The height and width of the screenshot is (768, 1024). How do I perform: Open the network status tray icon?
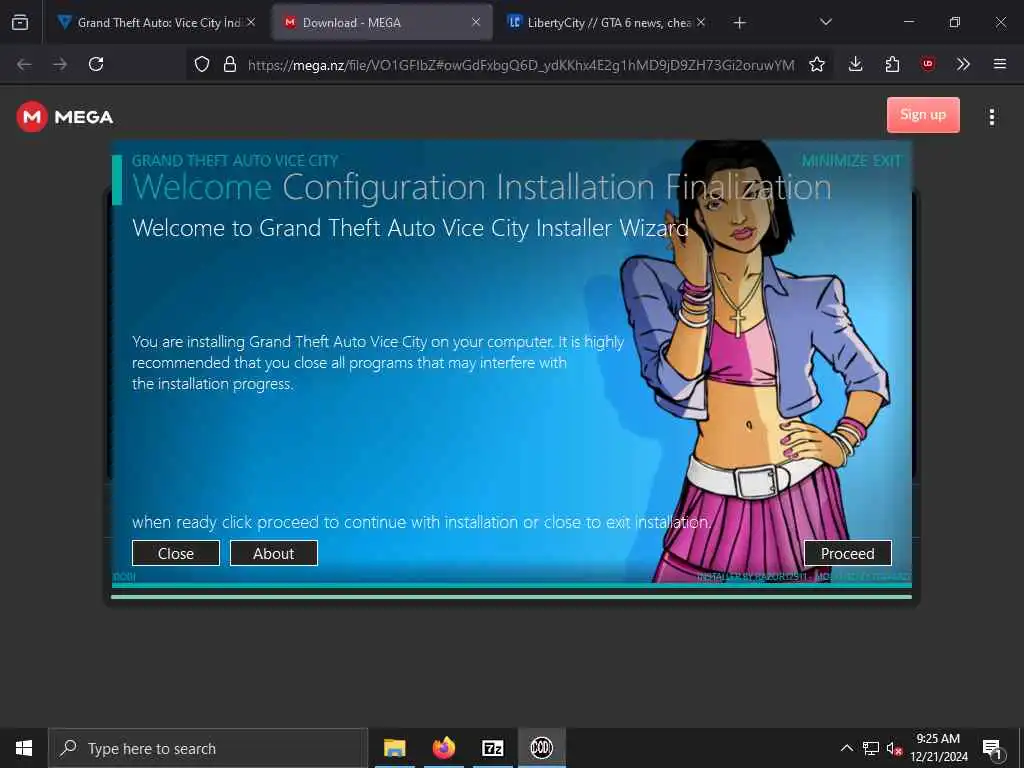(871, 748)
